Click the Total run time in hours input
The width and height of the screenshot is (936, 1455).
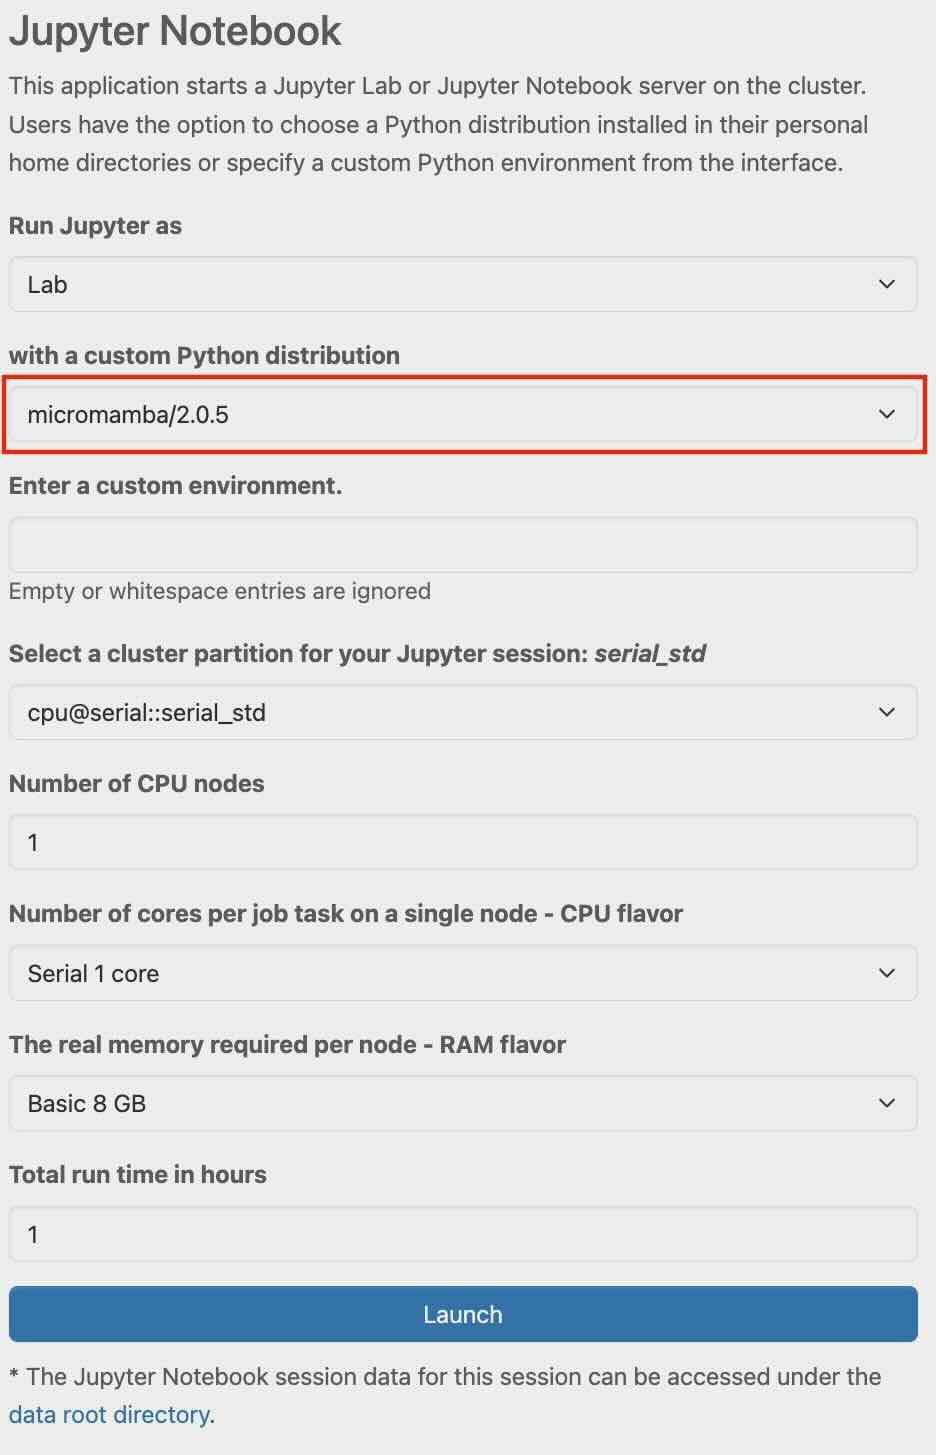[x=462, y=1234]
